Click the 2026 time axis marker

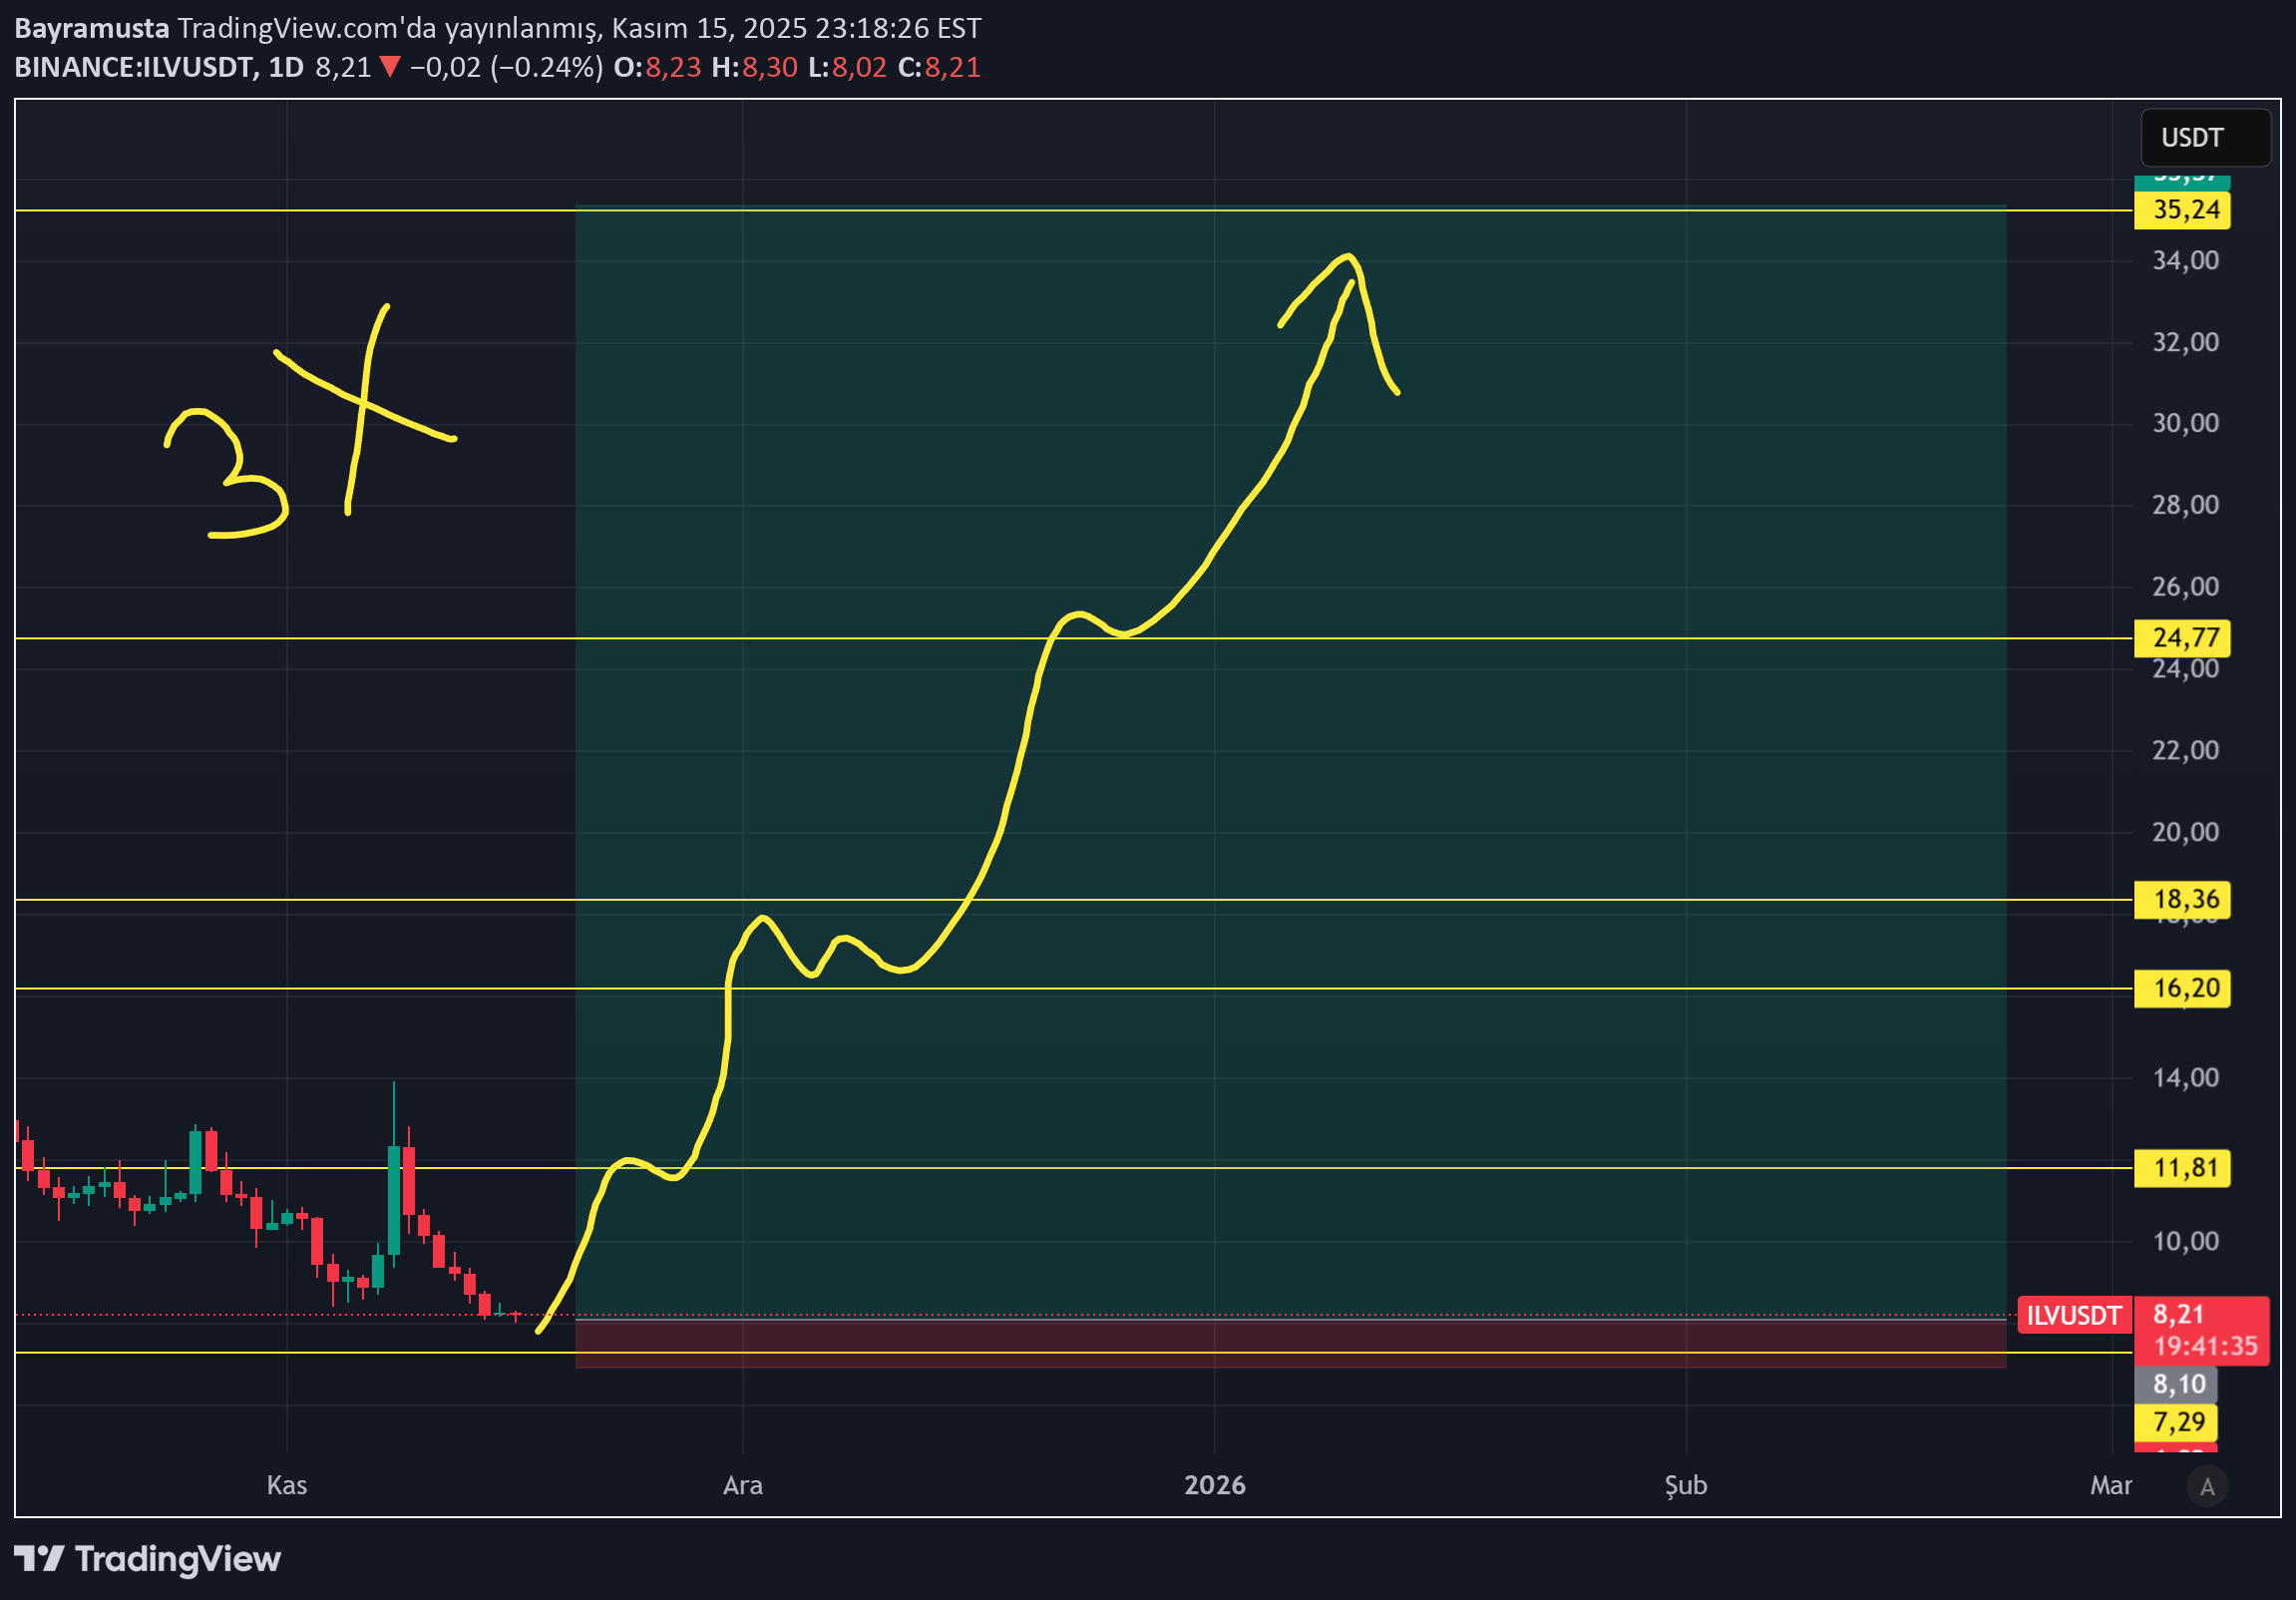click(x=1214, y=1485)
